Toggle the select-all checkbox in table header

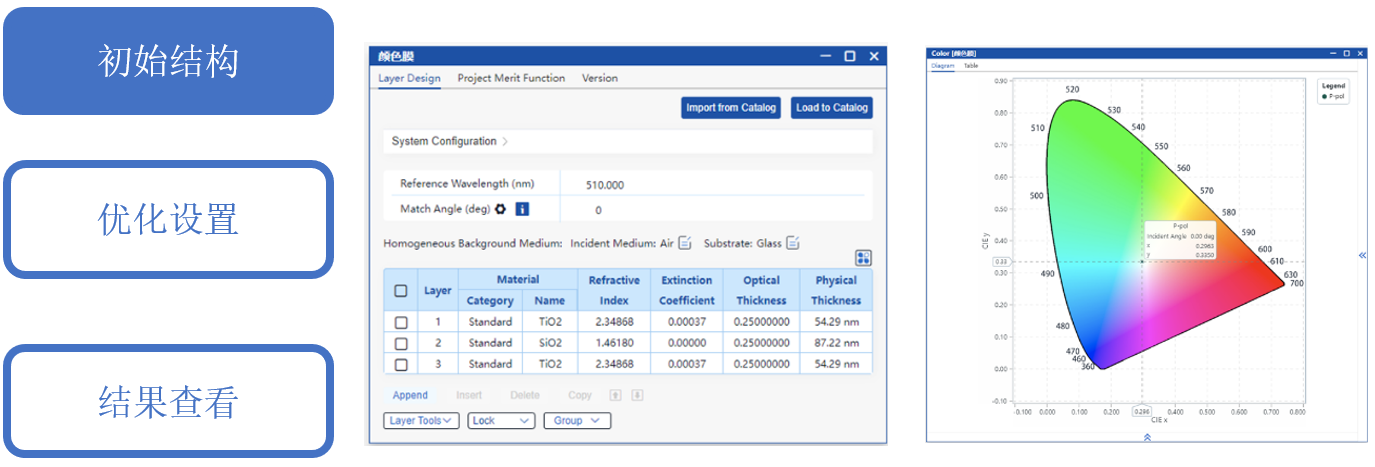coord(401,291)
